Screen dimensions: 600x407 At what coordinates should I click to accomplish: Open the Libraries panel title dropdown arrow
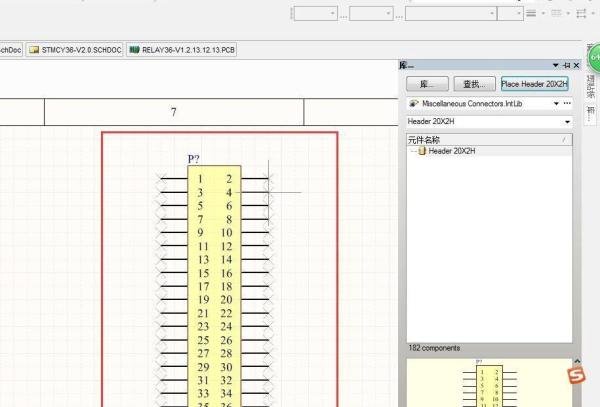point(556,65)
